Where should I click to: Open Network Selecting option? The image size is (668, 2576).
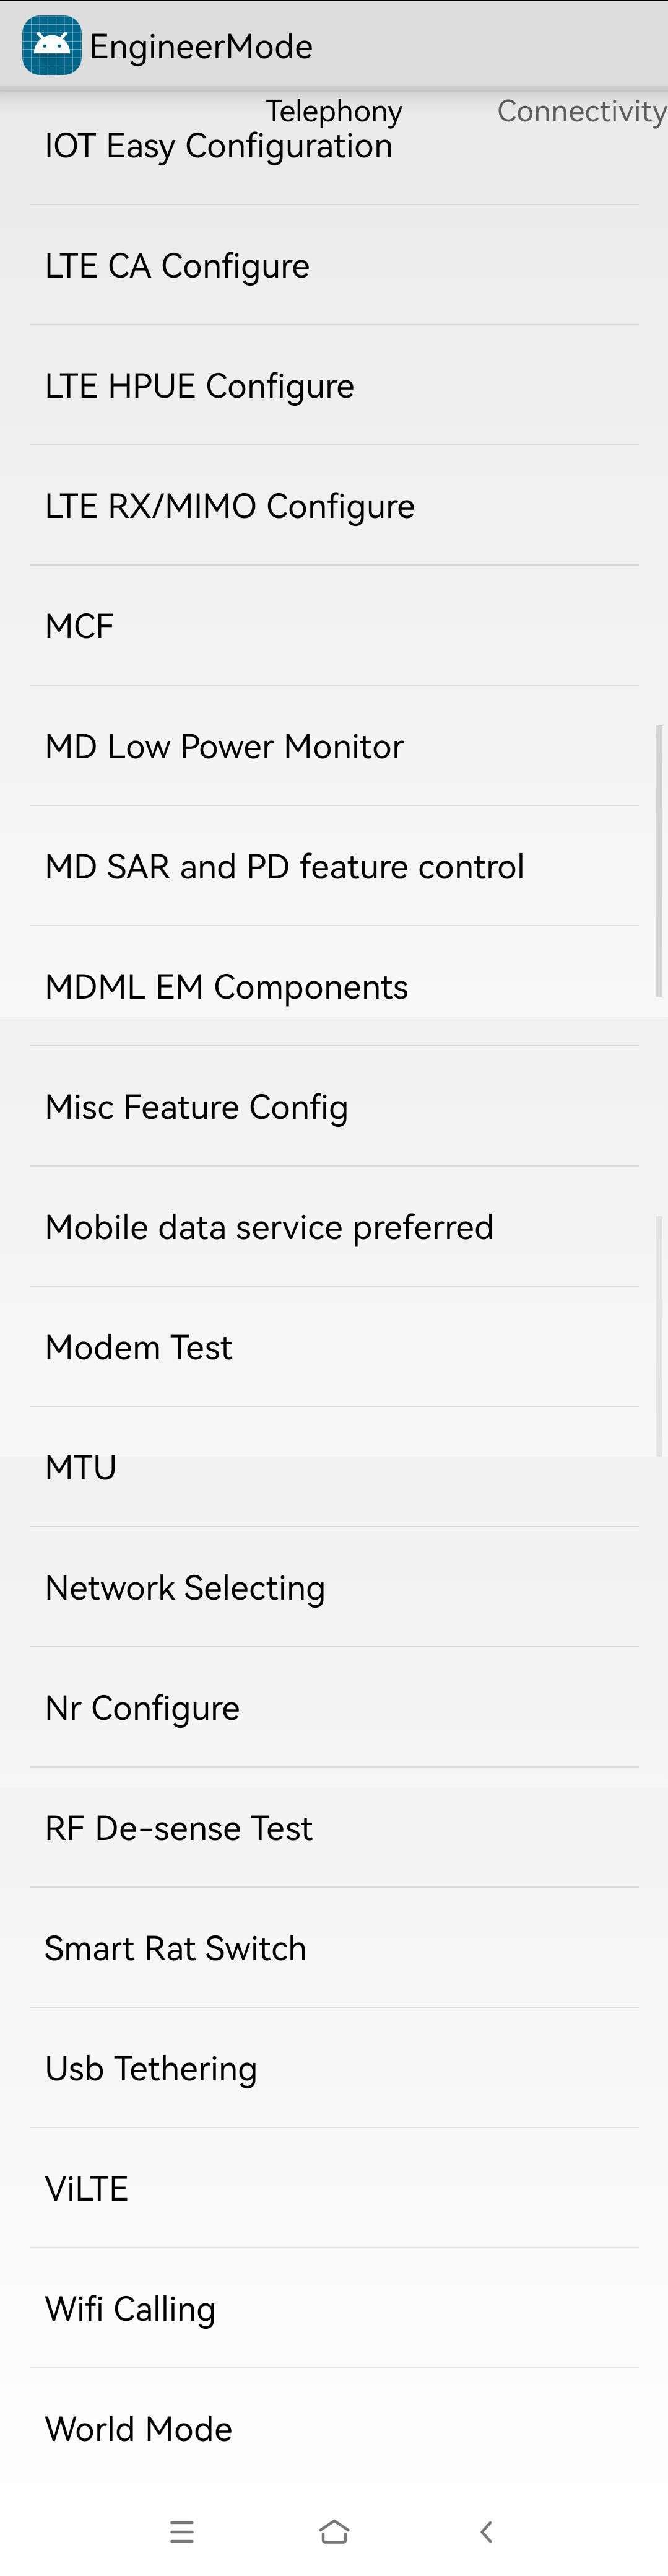[334, 1588]
